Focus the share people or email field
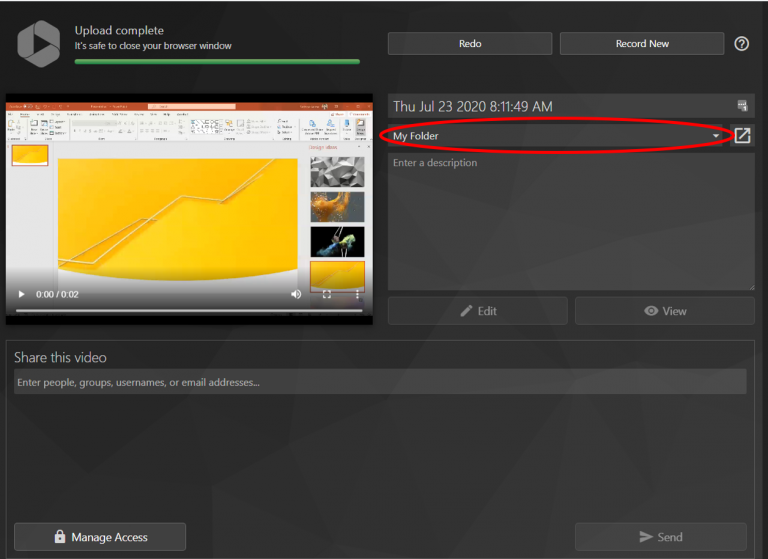This screenshot has width=768, height=559. [380, 382]
